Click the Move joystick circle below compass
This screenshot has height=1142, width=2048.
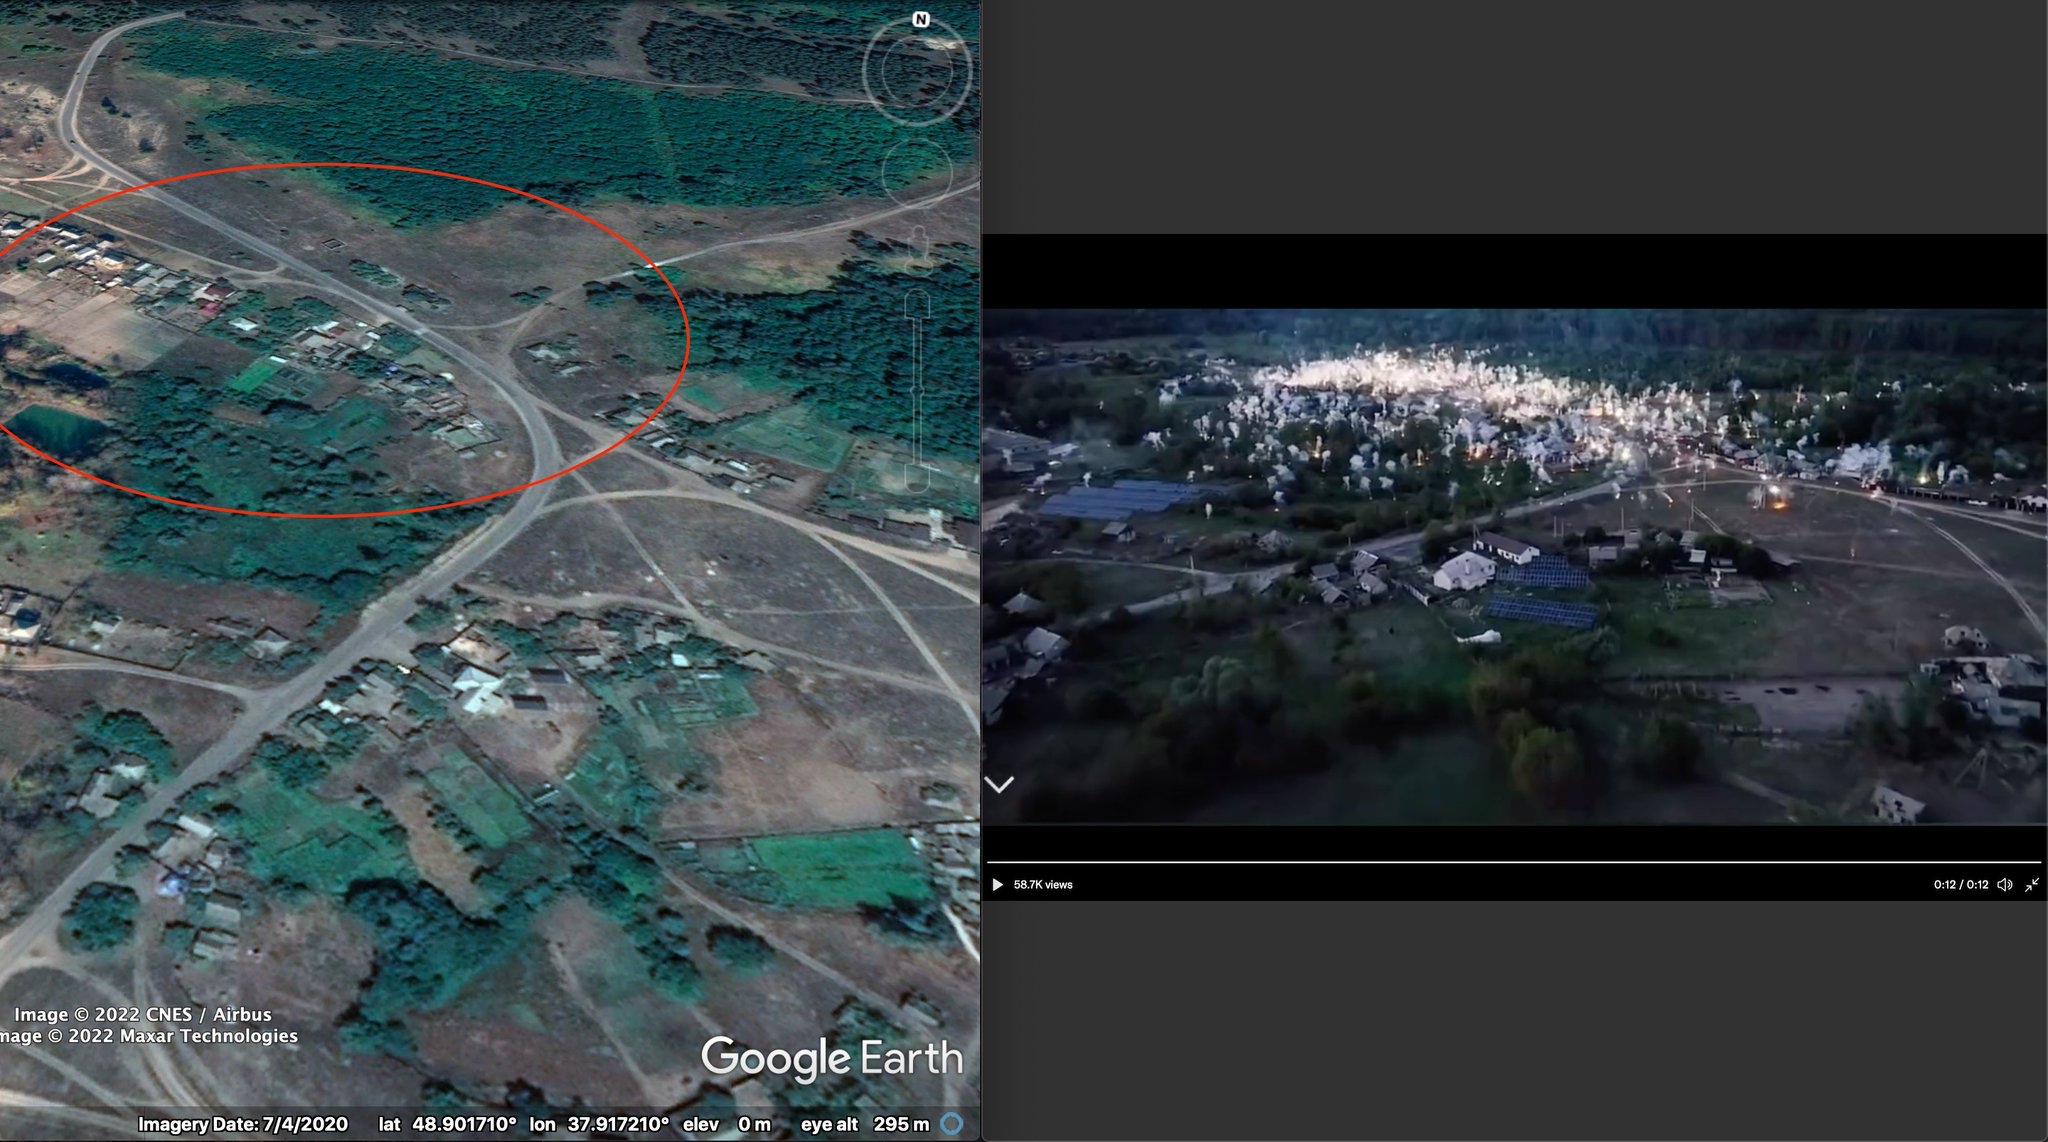point(917,174)
